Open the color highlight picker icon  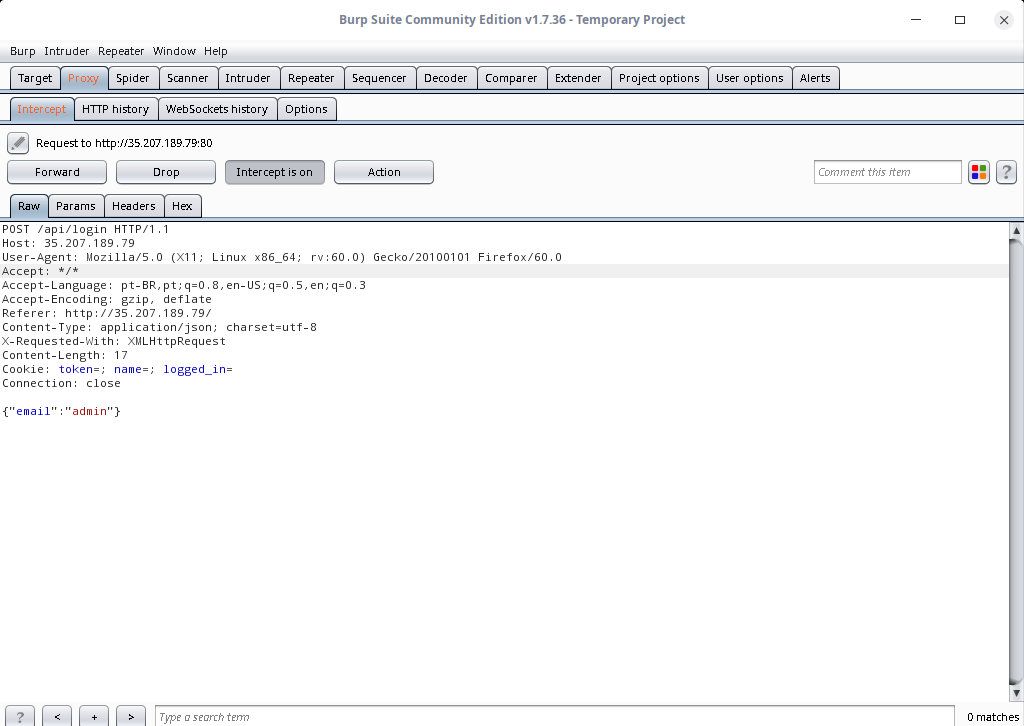(978, 172)
